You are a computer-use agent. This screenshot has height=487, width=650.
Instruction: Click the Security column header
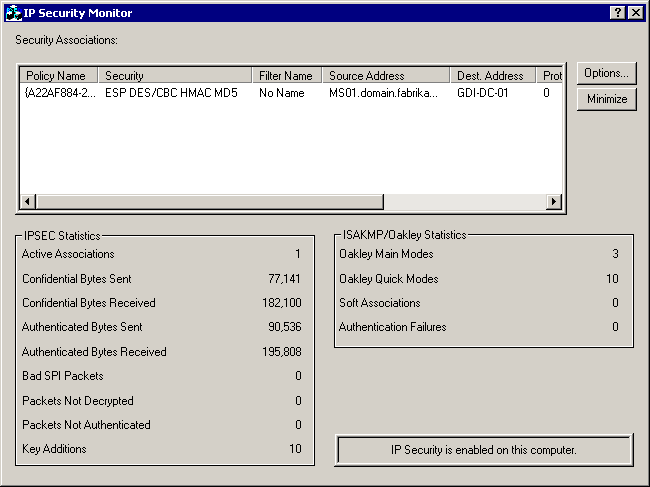point(175,76)
